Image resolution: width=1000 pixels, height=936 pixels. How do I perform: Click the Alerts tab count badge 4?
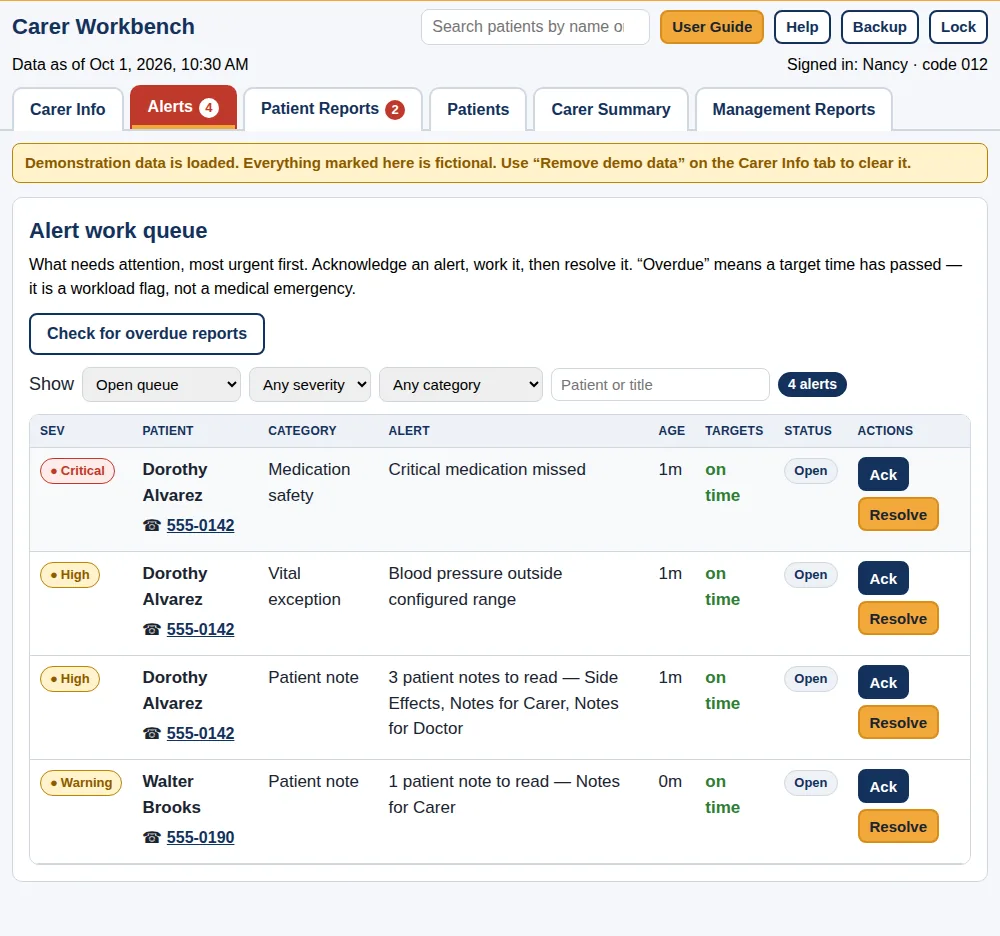tap(209, 108)
